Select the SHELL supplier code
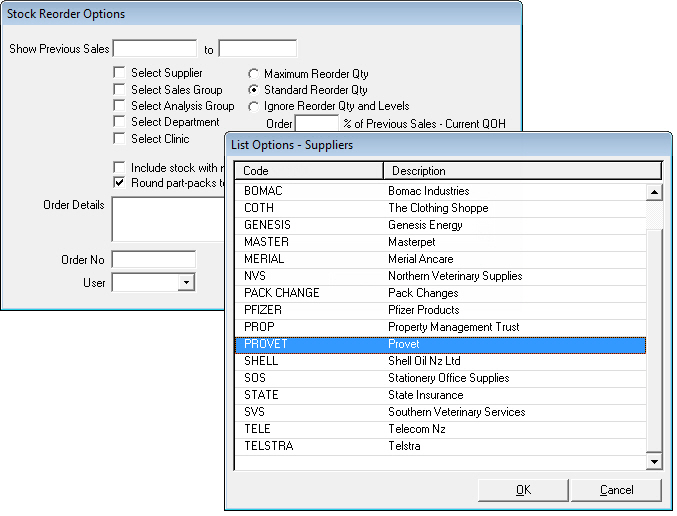The image size is (677, 516). coord(261,361)
